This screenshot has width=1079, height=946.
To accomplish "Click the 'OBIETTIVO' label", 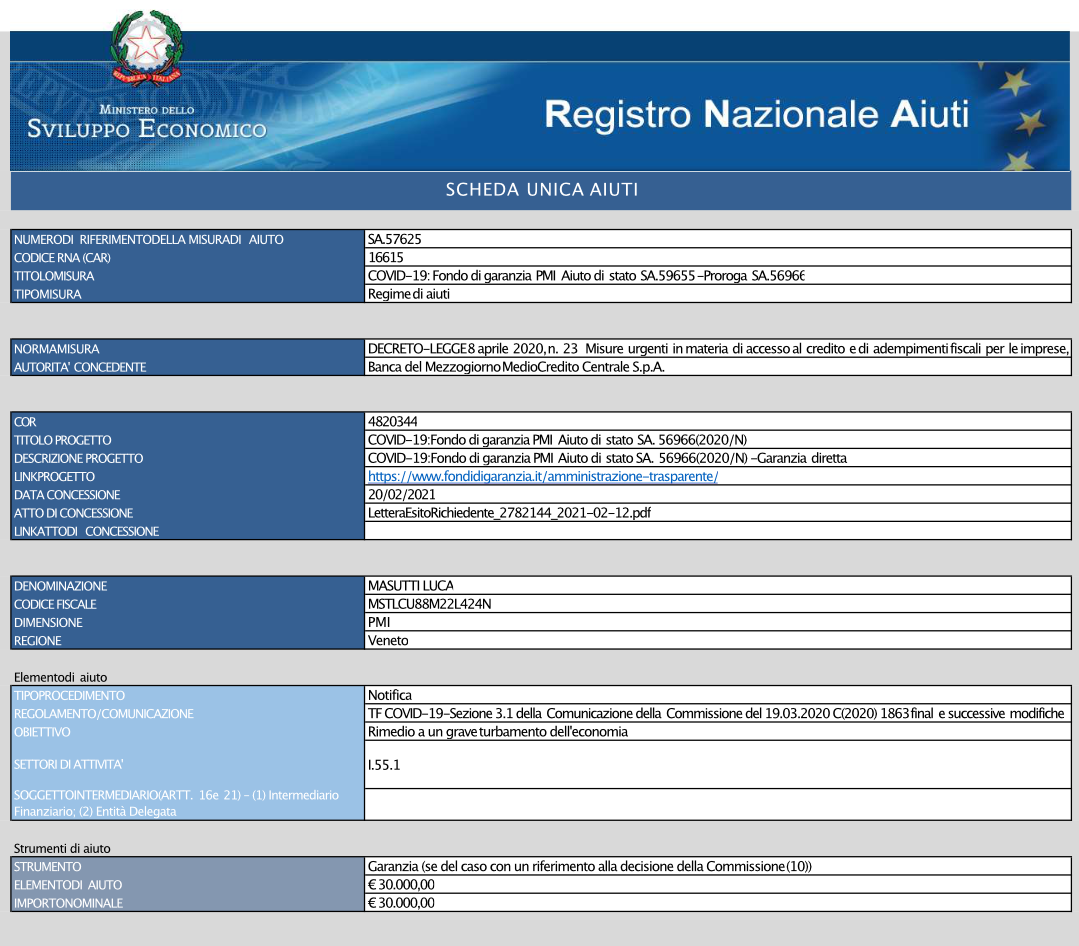I will pyautogui.click(x=42, y=731).
